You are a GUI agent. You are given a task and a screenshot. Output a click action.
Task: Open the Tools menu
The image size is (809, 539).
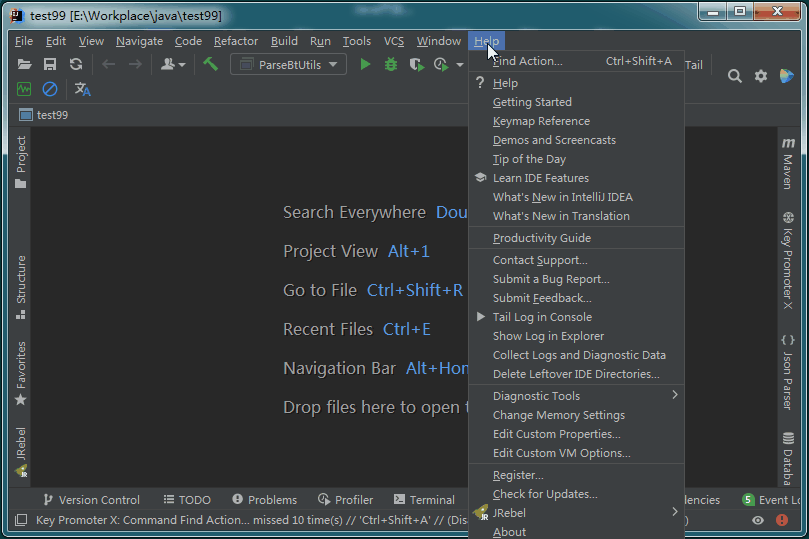pos(357,41)
